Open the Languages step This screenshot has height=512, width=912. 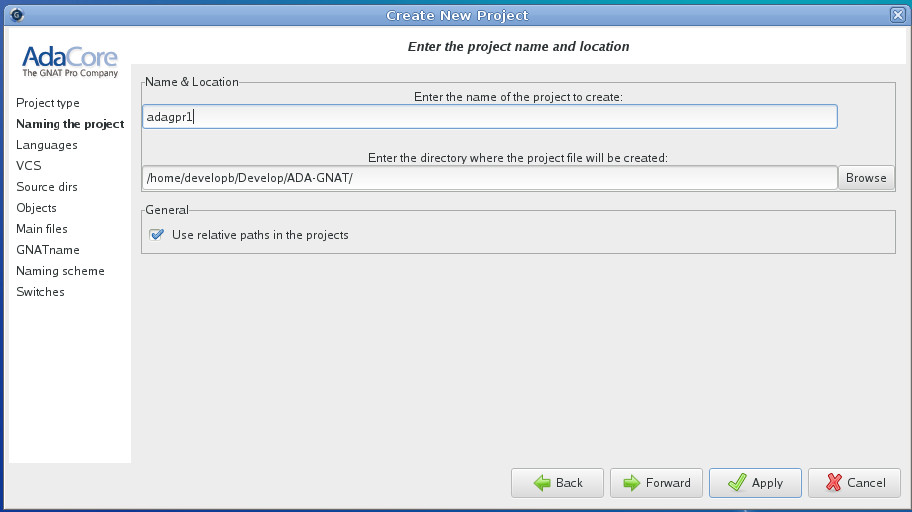pos(47,145)
